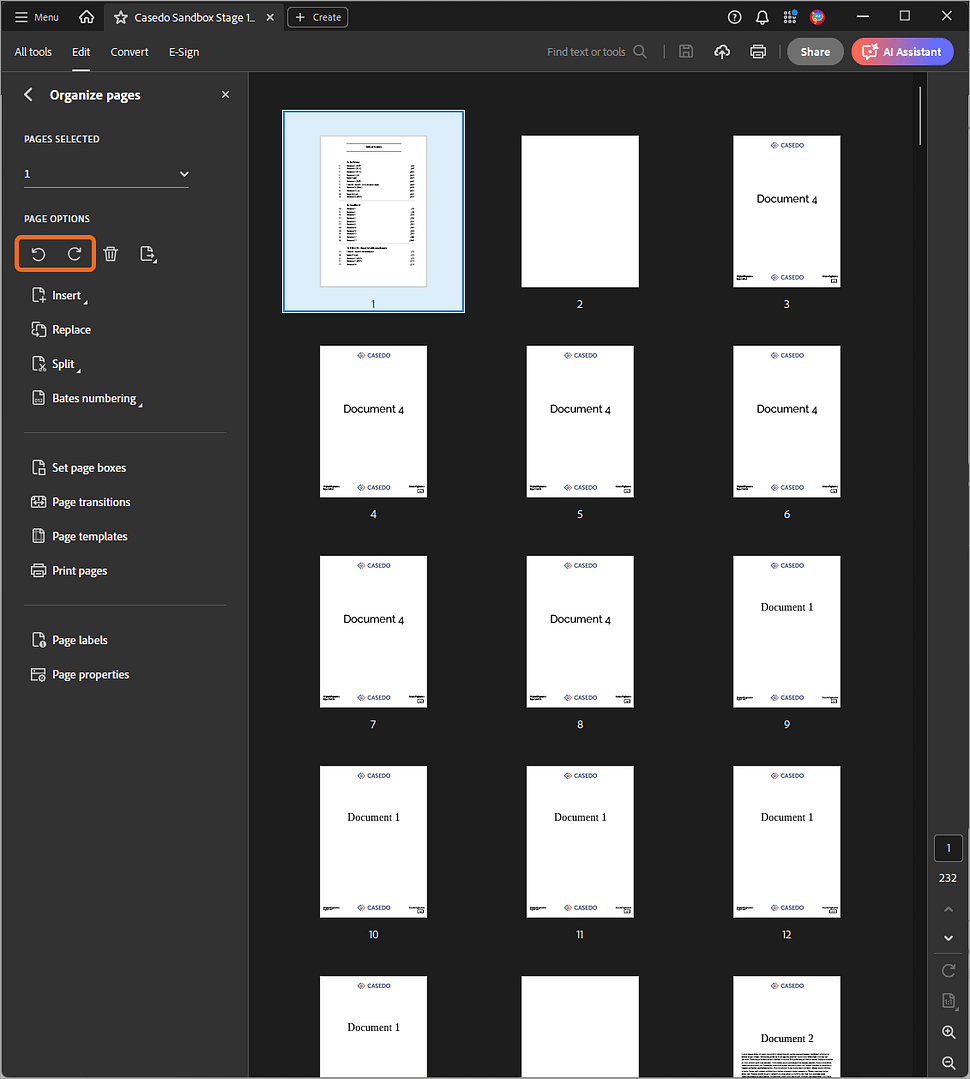Open Set page boxes
This screenshot has height=1079, width=970.
pos(88,467)
